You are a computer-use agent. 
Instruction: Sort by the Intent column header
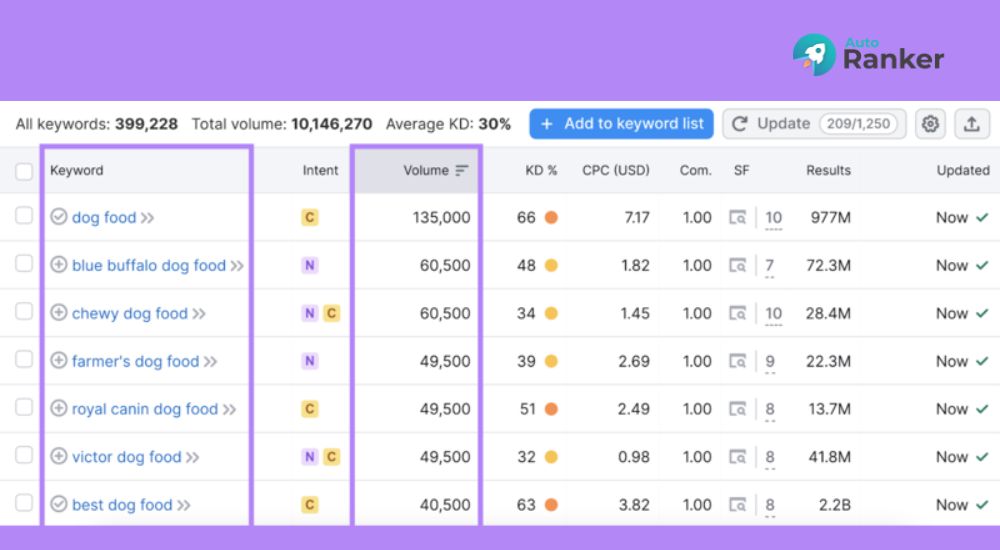click(x=320, y=170)
